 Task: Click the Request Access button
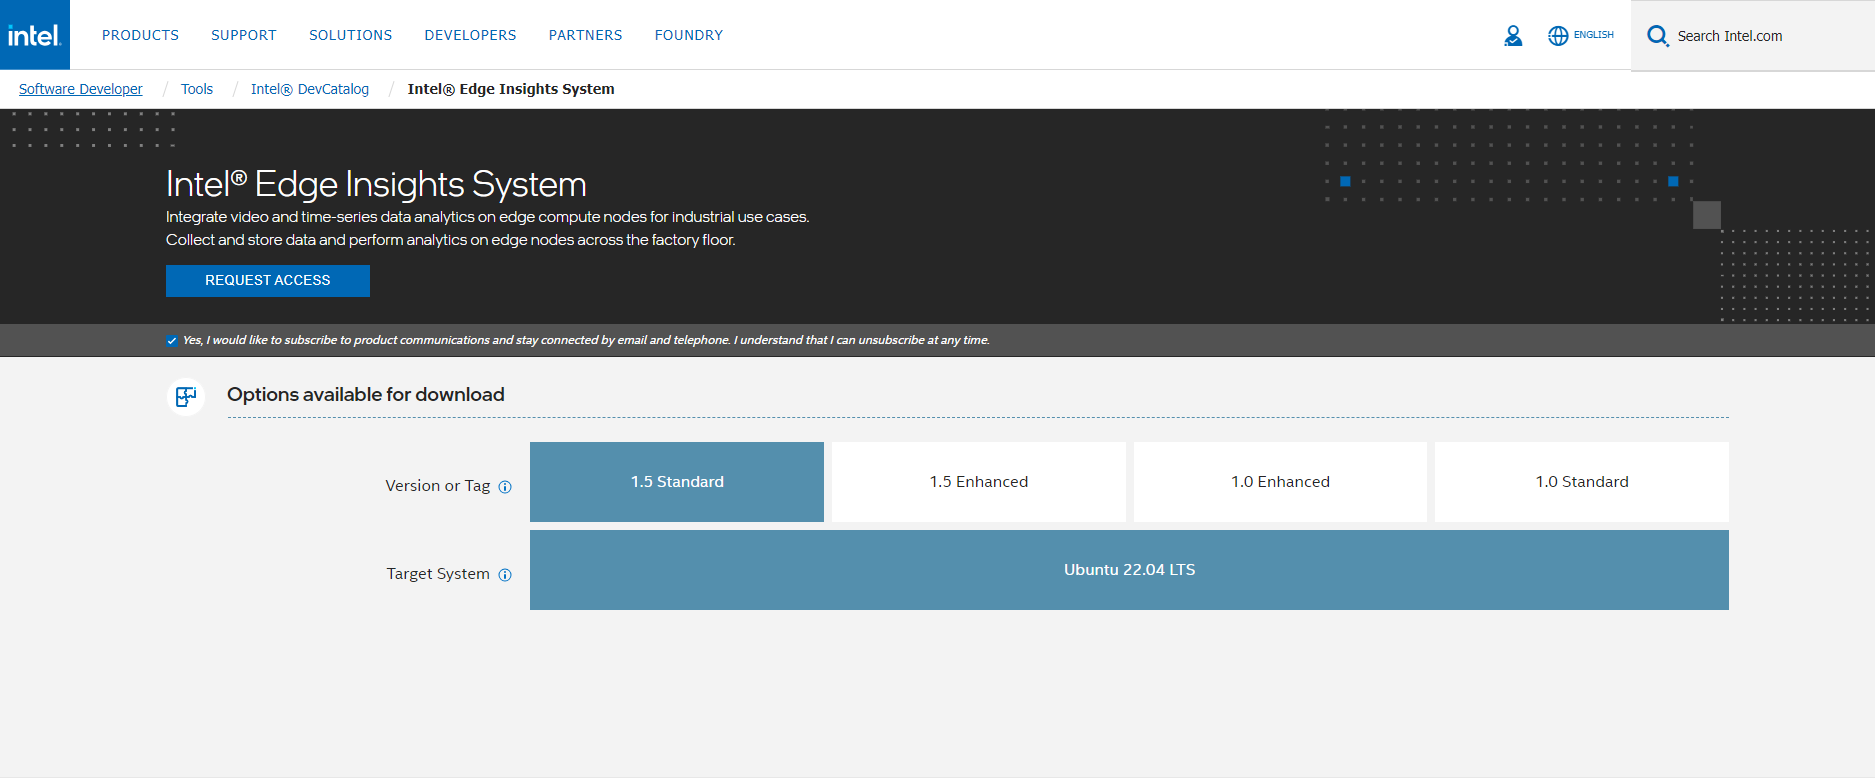pyautogui.click(x=268, y=281)
